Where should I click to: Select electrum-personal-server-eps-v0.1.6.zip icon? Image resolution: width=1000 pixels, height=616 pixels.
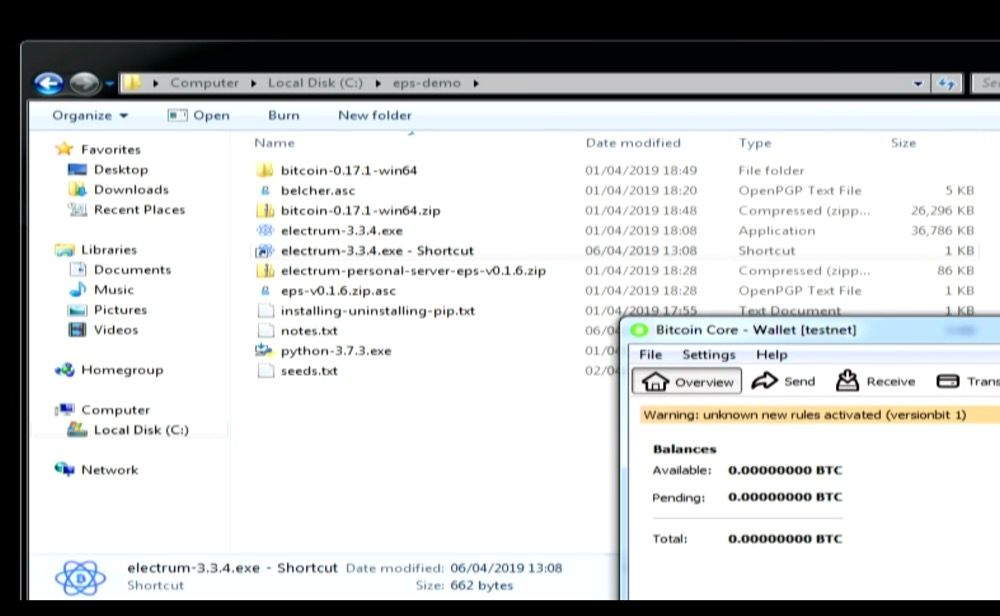265,270
